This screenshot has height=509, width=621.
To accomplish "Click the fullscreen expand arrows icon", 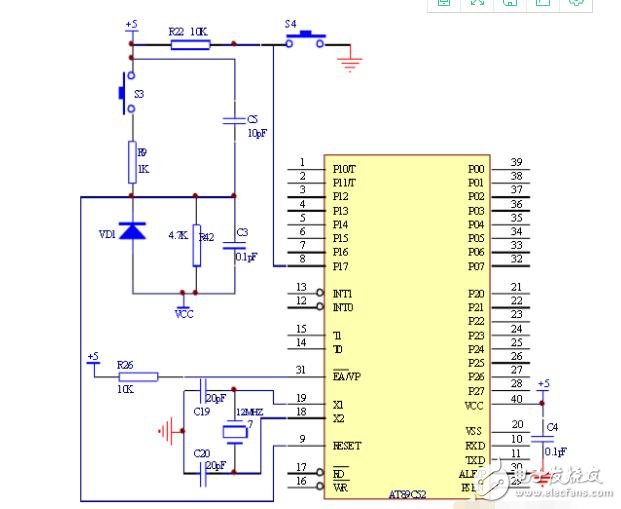I will (x=478, y=3).
